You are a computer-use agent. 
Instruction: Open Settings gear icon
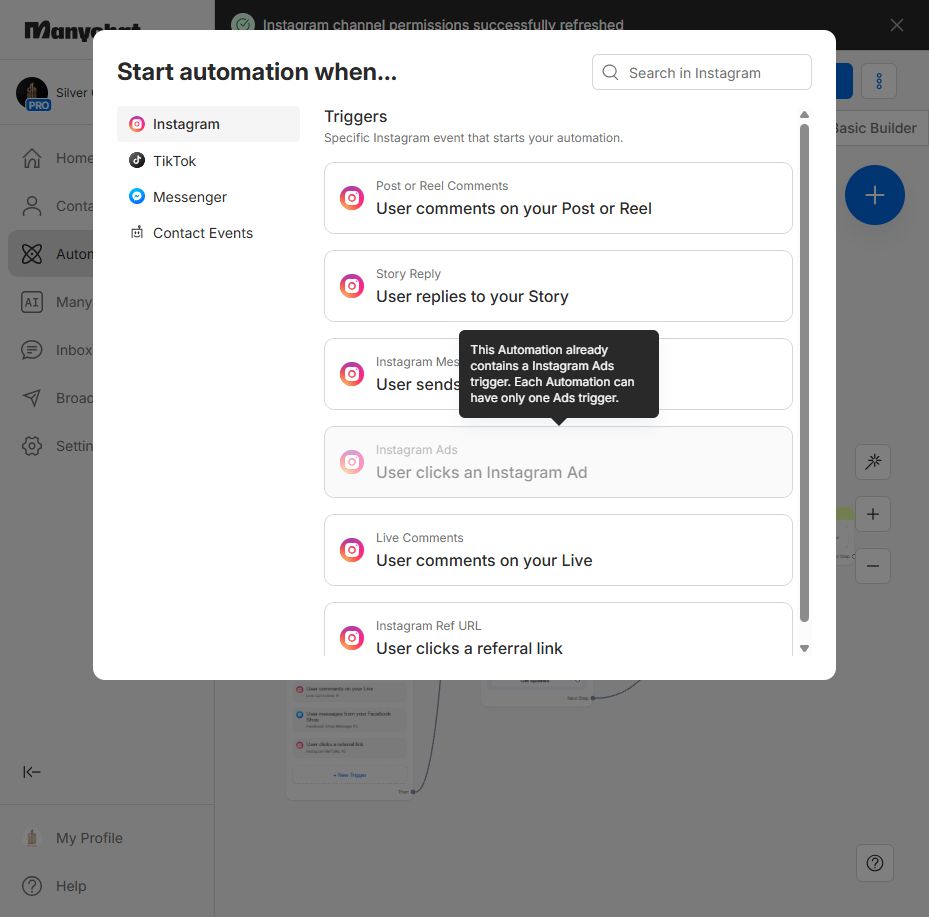32,446
